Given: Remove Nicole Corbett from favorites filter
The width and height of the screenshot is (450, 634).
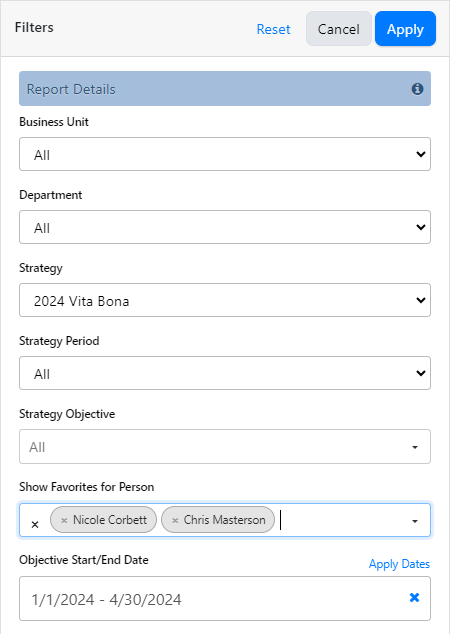Looking at the screenshot, I should [x=64, y=520].
